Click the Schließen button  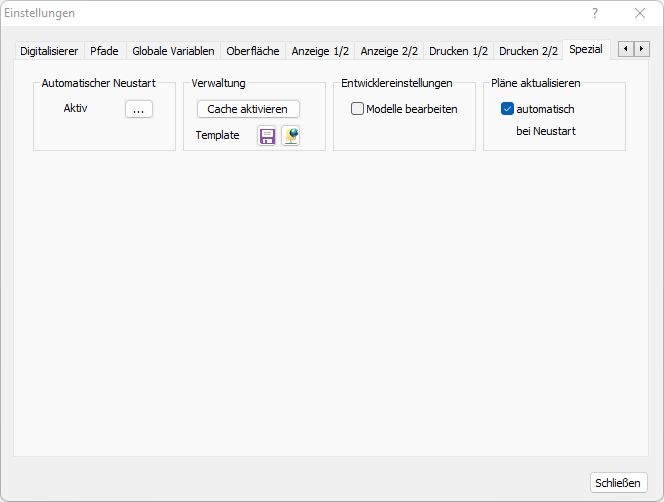pyautogui.click(x=618, y=482)
